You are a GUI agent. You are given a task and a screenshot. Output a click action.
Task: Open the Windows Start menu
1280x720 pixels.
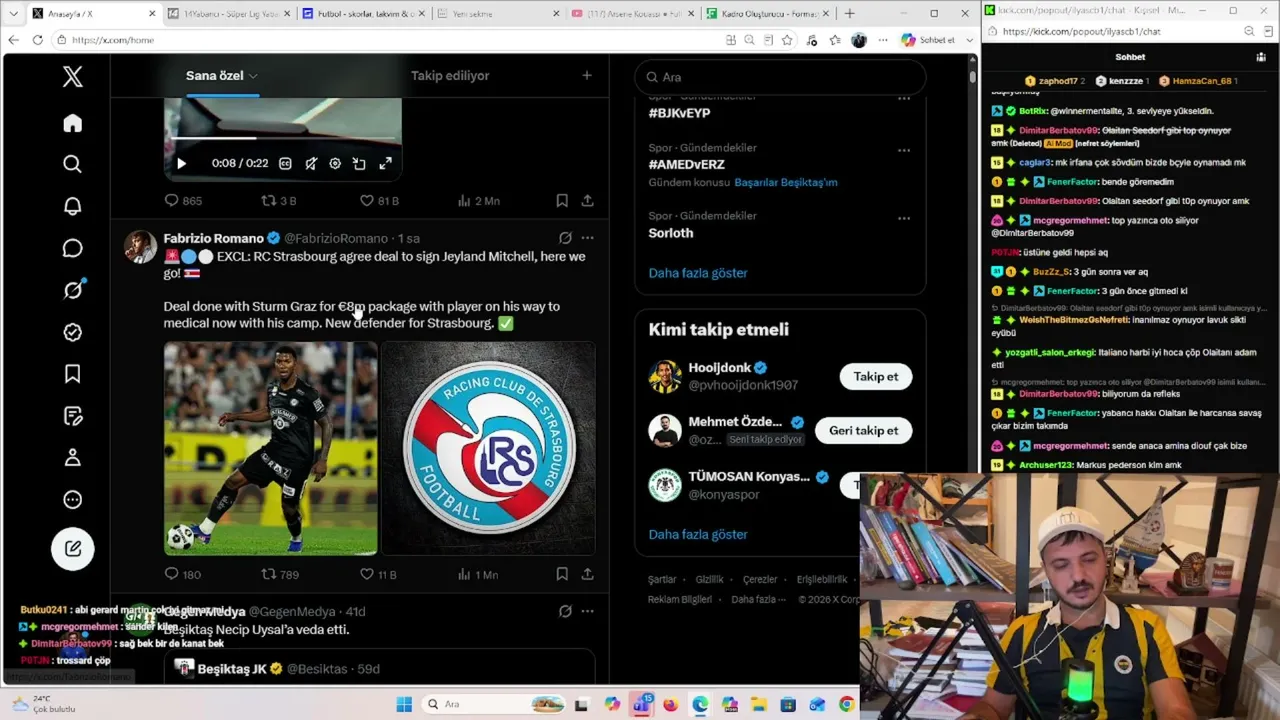point(404,704)
